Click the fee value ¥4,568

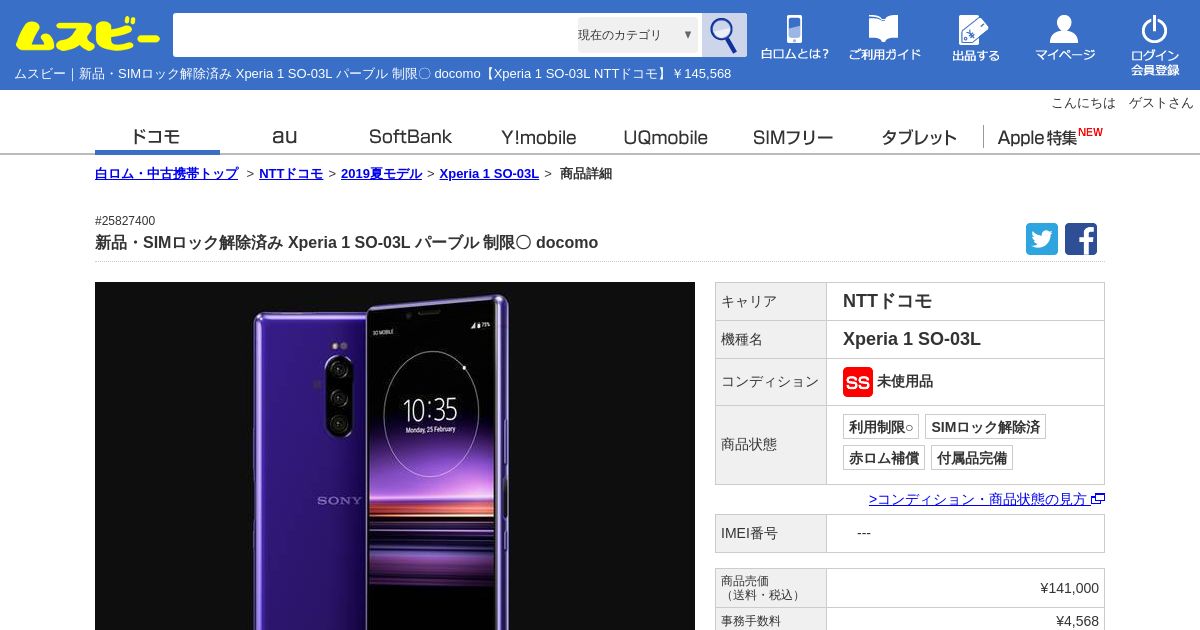(1077, 621)
